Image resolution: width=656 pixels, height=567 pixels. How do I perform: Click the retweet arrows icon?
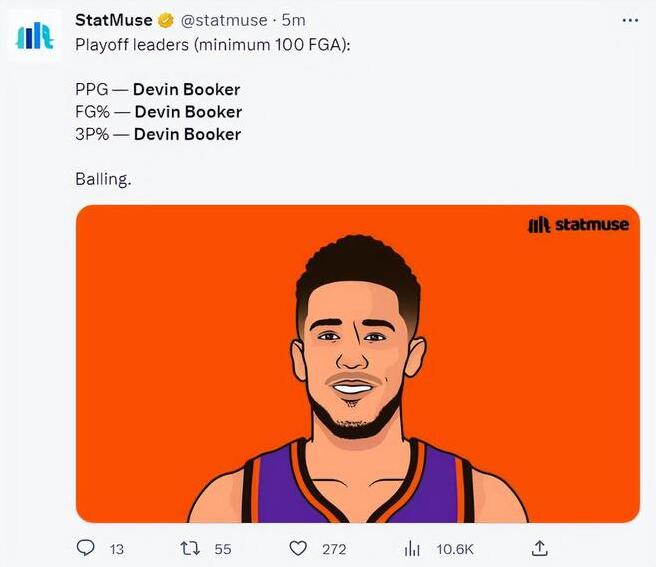pyautogui.click(x=187, y=548)
